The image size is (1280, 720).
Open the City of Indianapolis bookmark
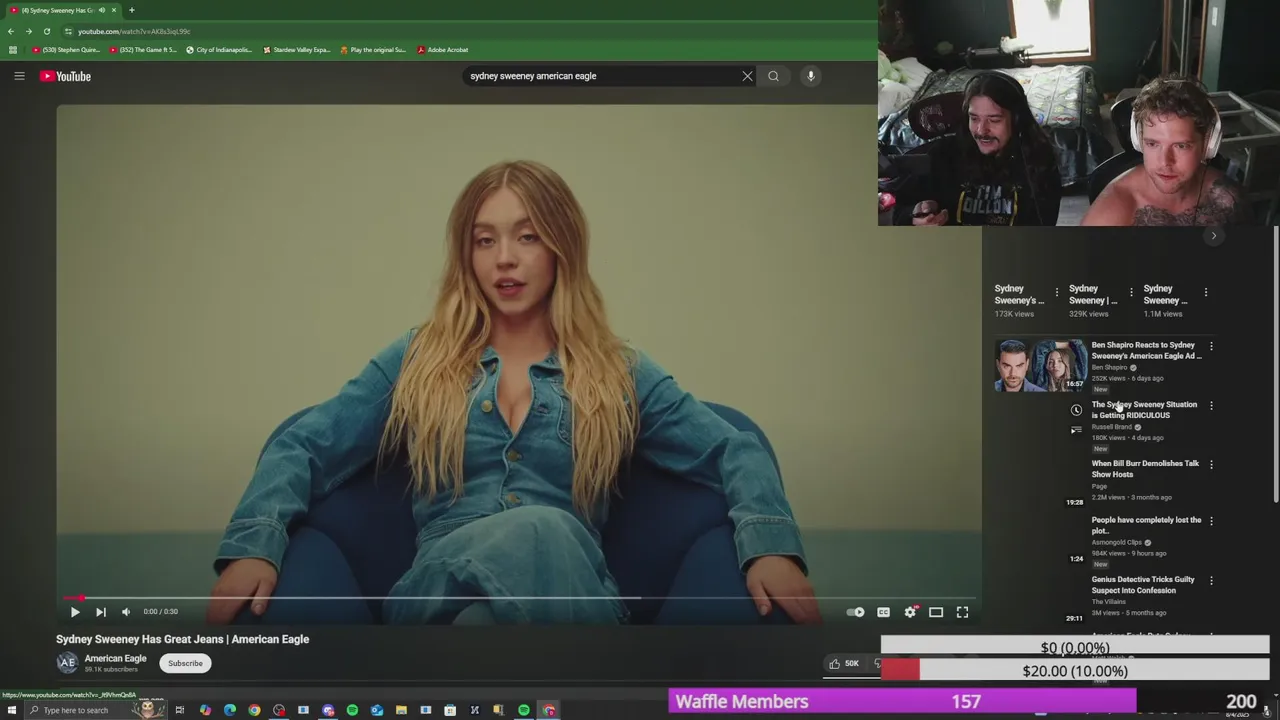coord(219,49)
